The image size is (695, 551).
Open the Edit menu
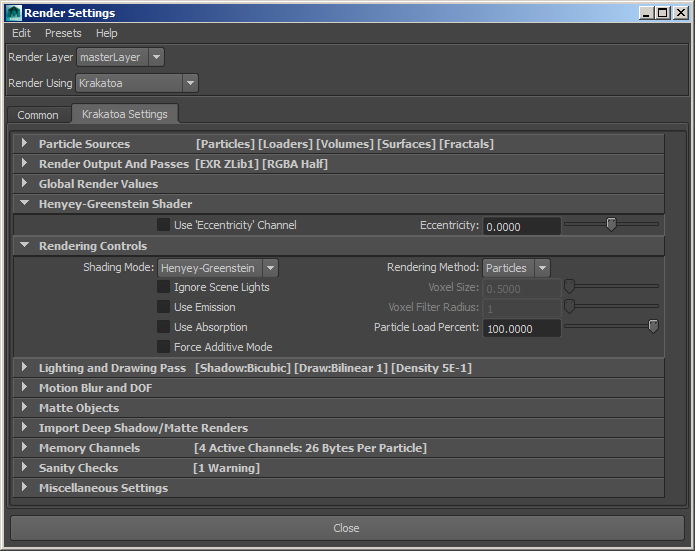point(21,33)
